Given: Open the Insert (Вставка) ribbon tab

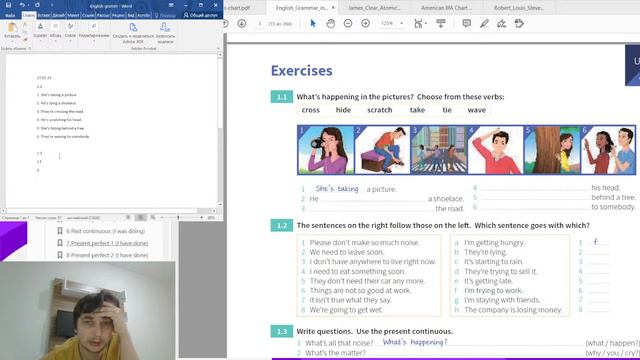Looking at the screenshot, I should [43, 15].
